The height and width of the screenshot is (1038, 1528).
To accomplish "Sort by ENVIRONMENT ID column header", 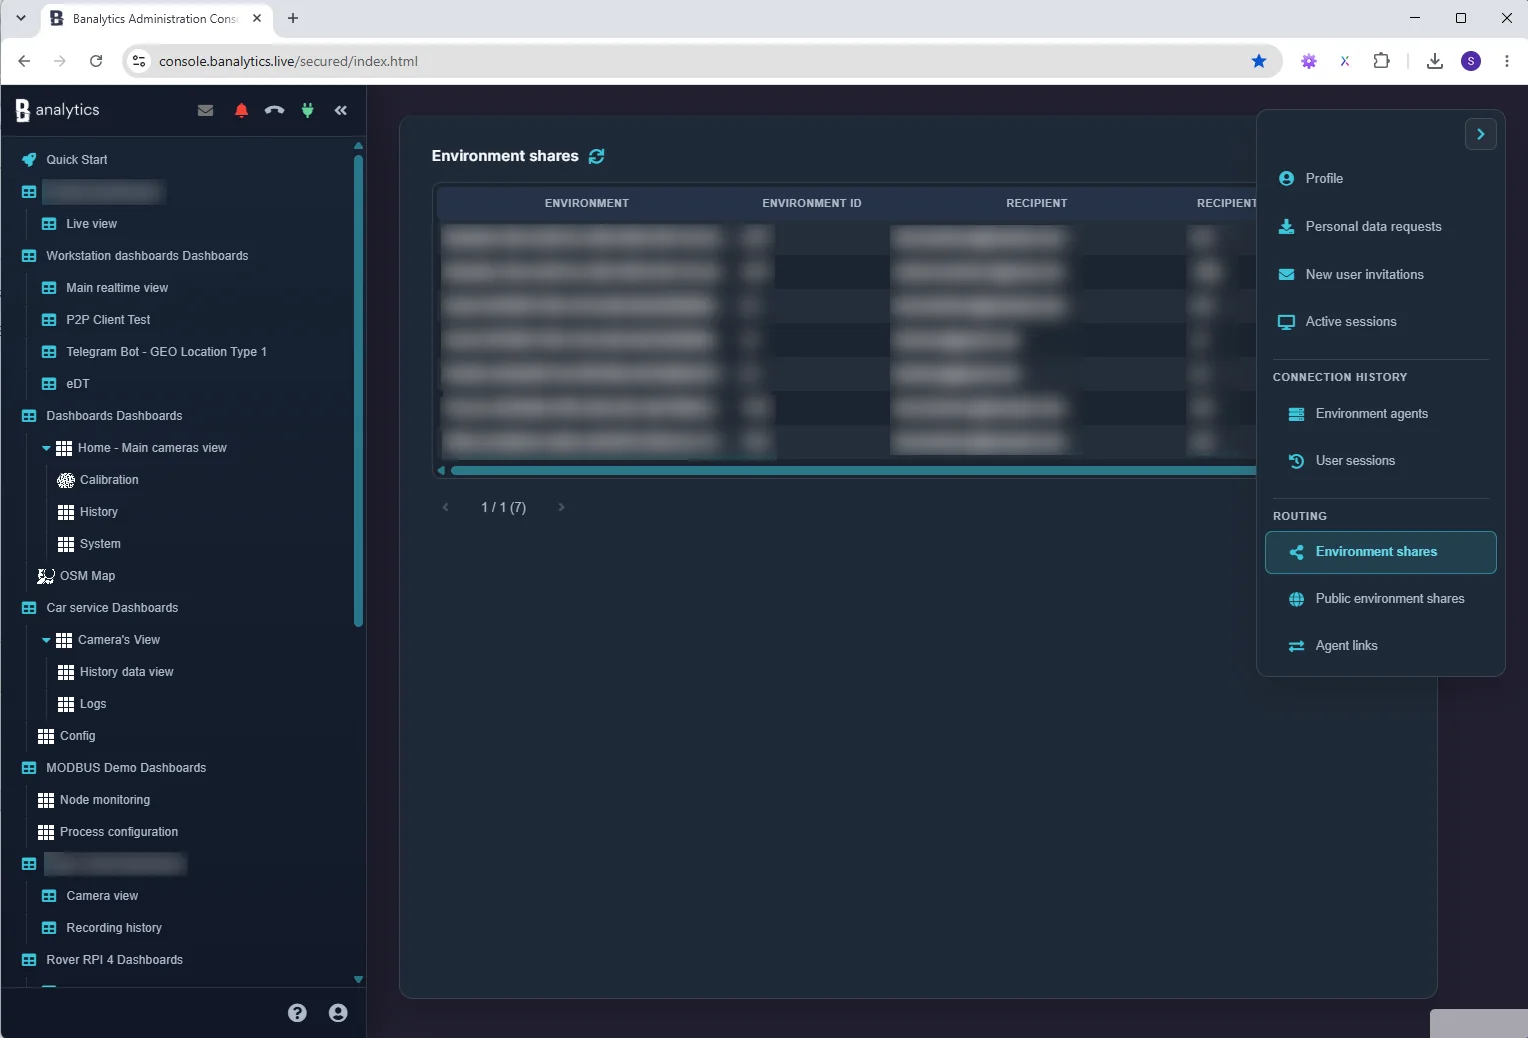I will (x=812, y=203).
